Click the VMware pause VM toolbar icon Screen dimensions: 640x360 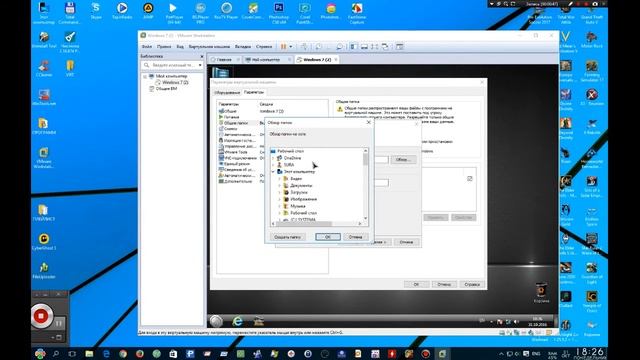point(283,47)
